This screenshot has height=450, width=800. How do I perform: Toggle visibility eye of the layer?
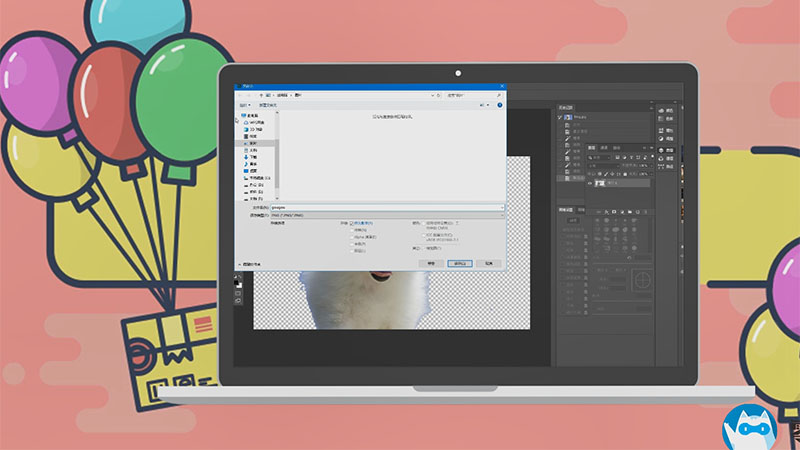click(589, 184)
